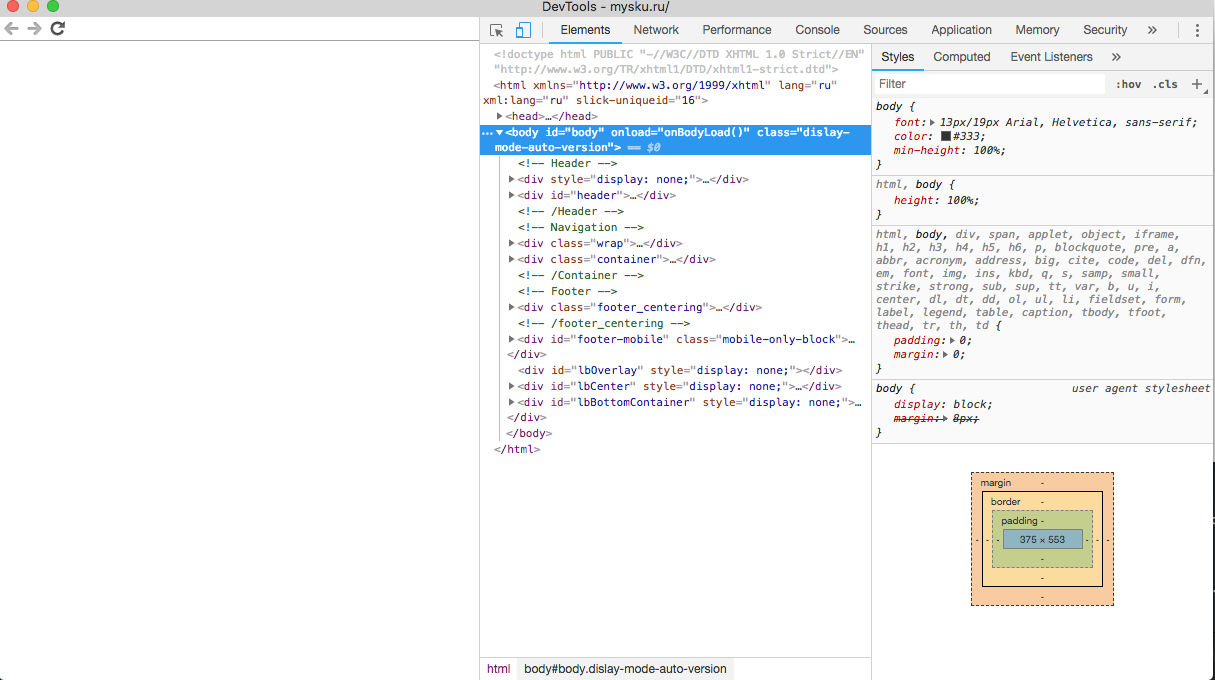
Task: Expand the div with display none style
Action: click(512, 180)
